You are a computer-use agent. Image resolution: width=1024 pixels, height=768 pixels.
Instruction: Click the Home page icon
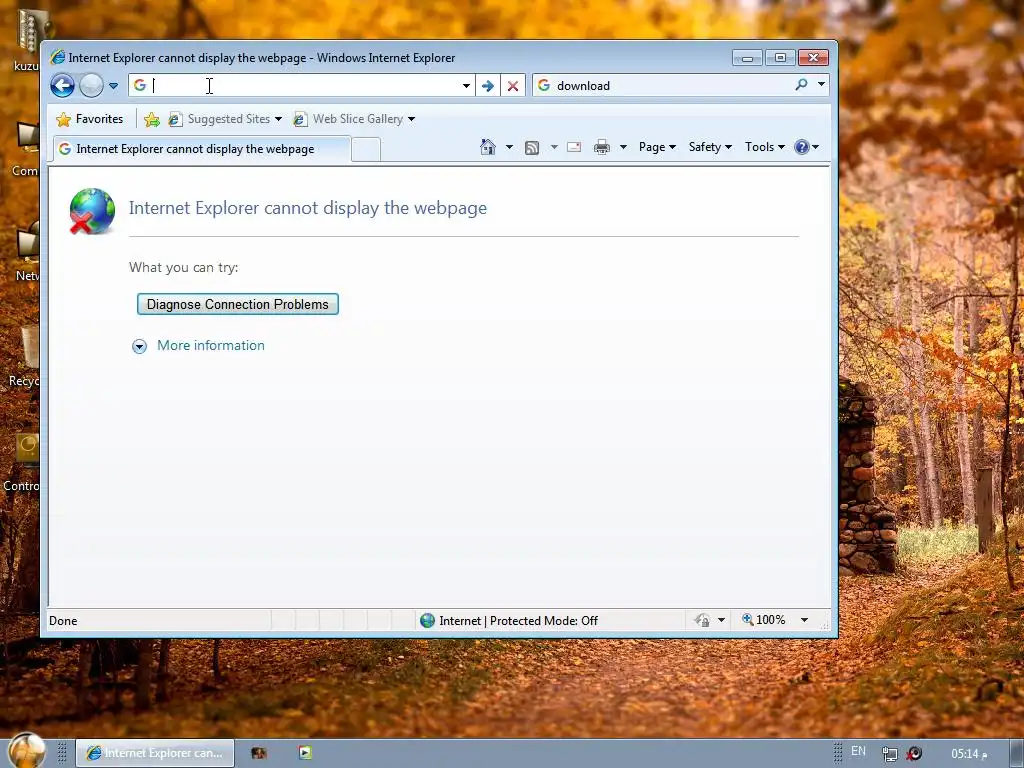click(x=488, y=147)
